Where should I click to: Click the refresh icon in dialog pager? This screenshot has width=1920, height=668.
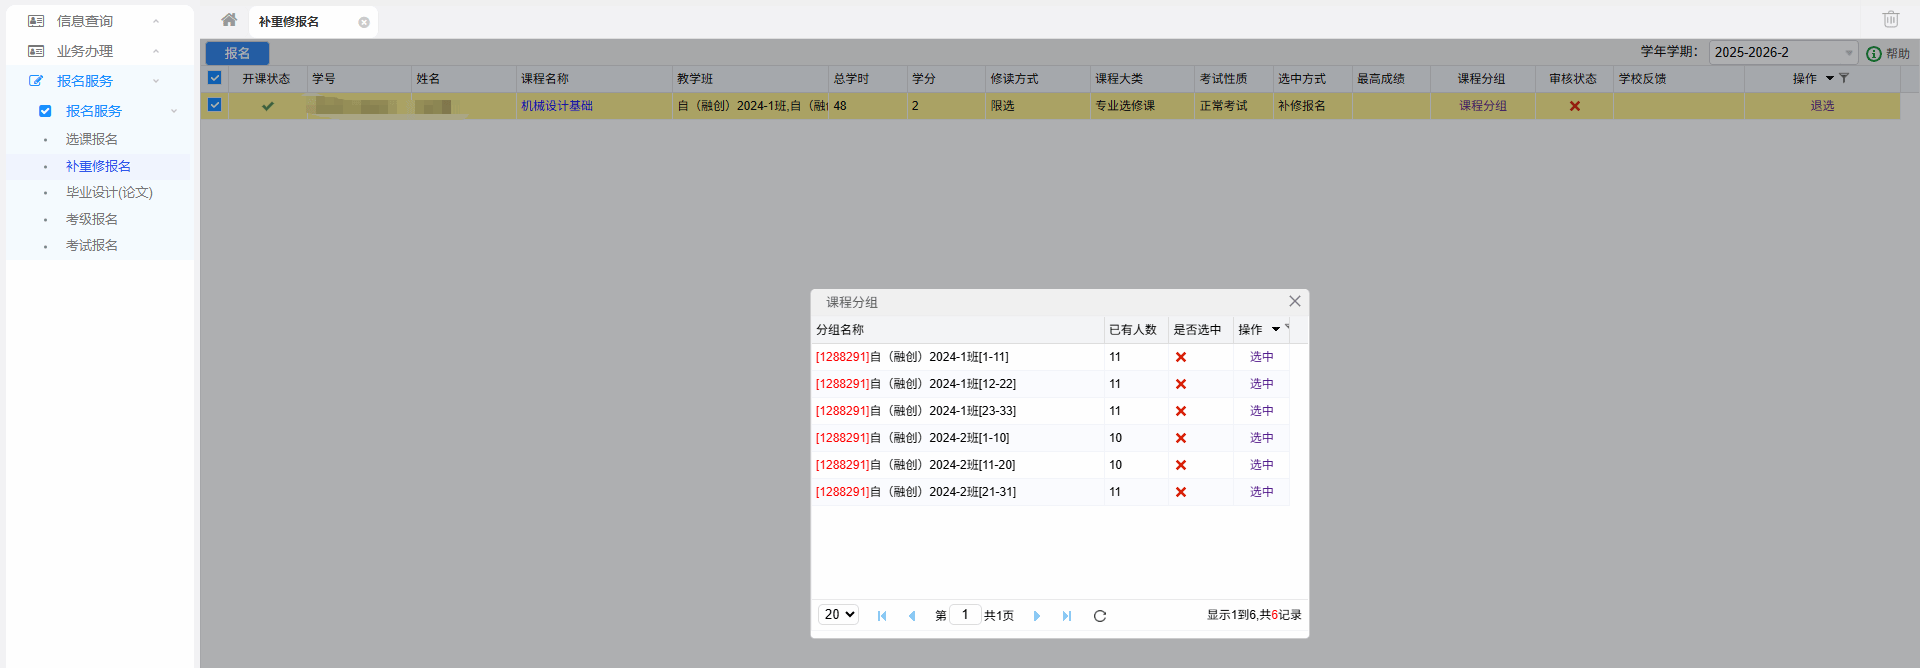point(1099,616)
